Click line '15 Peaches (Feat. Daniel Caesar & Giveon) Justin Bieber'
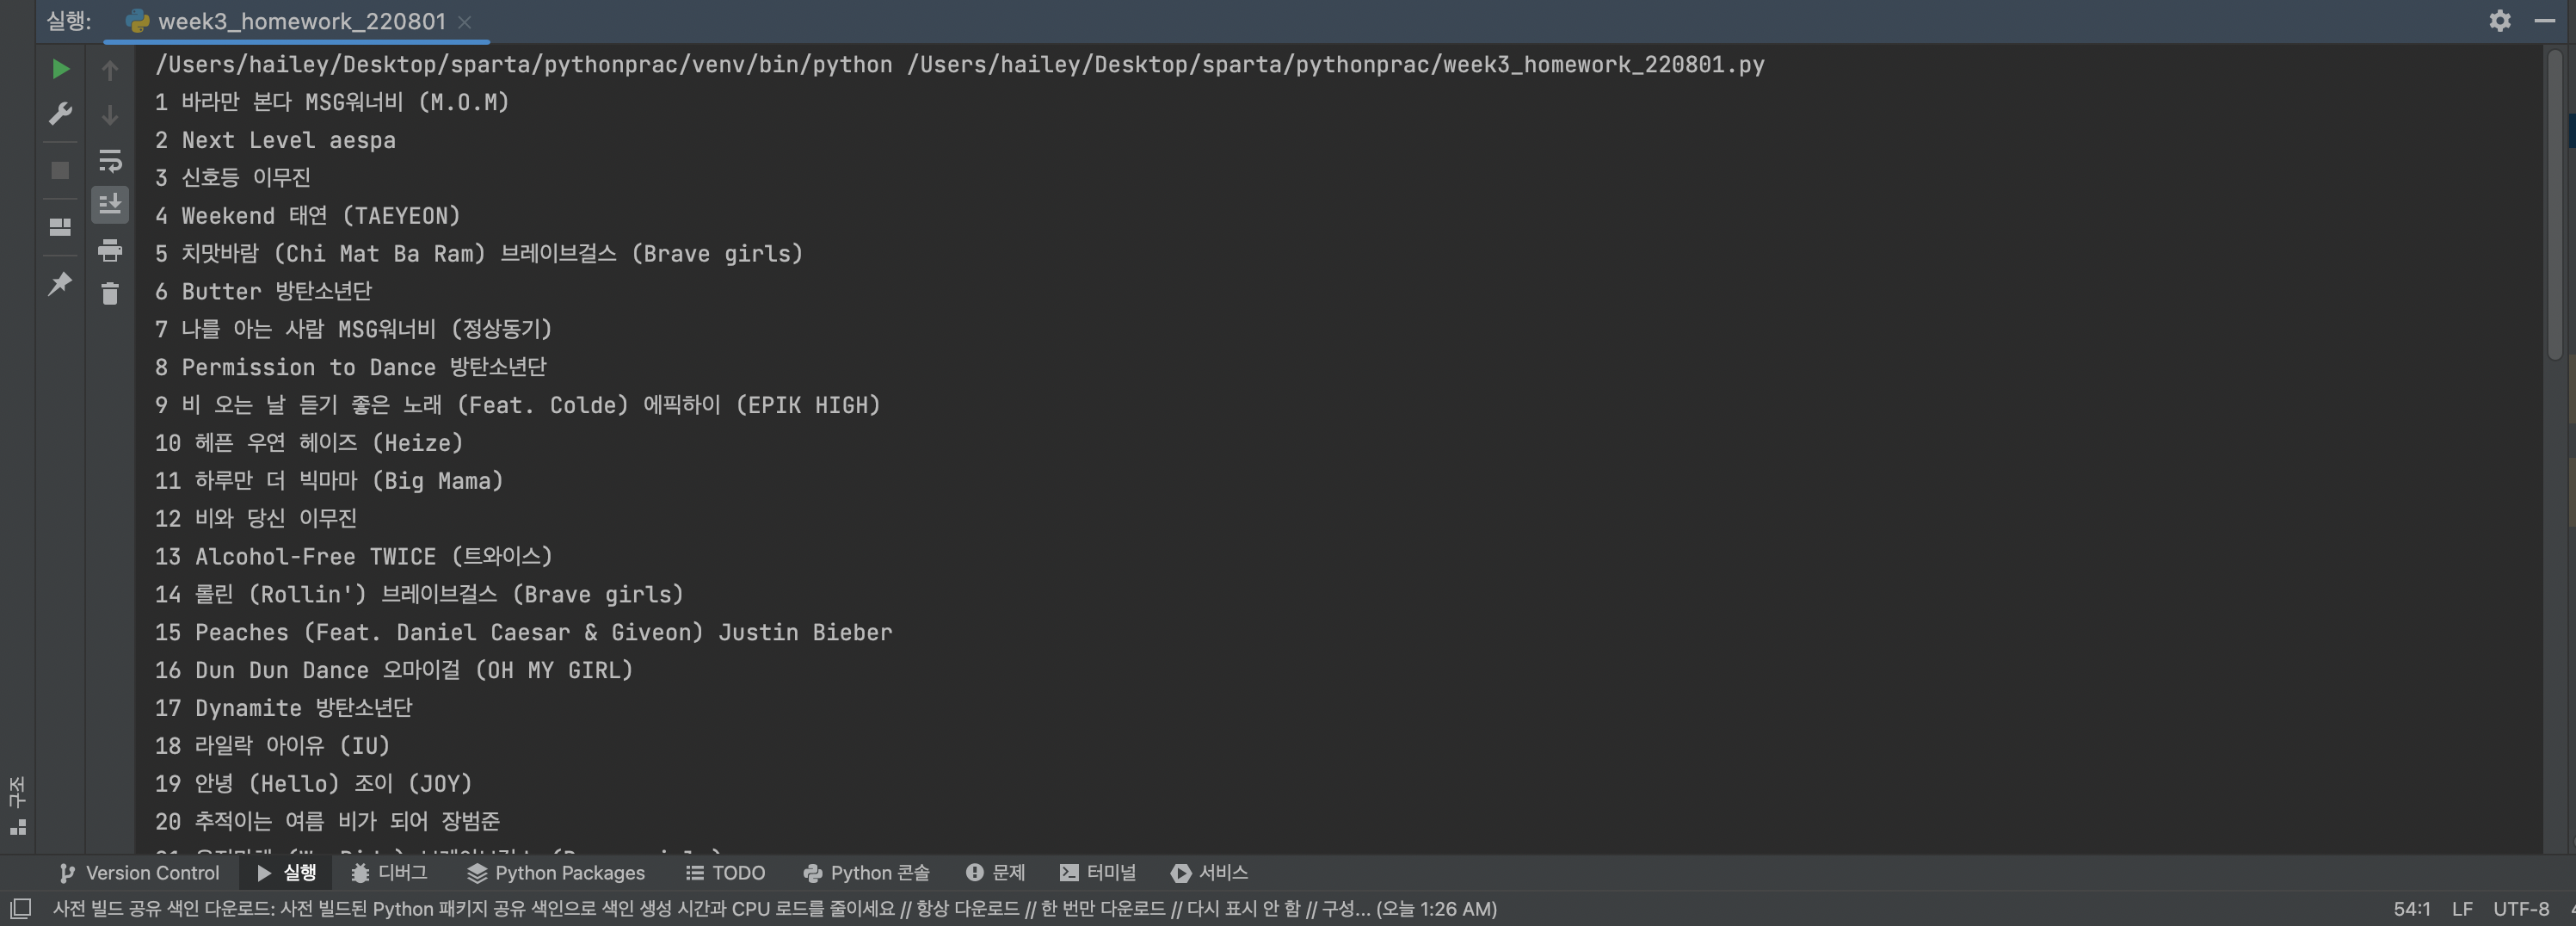The height and width of the screenshot is (926, 2576). click(x=523, y=632)
